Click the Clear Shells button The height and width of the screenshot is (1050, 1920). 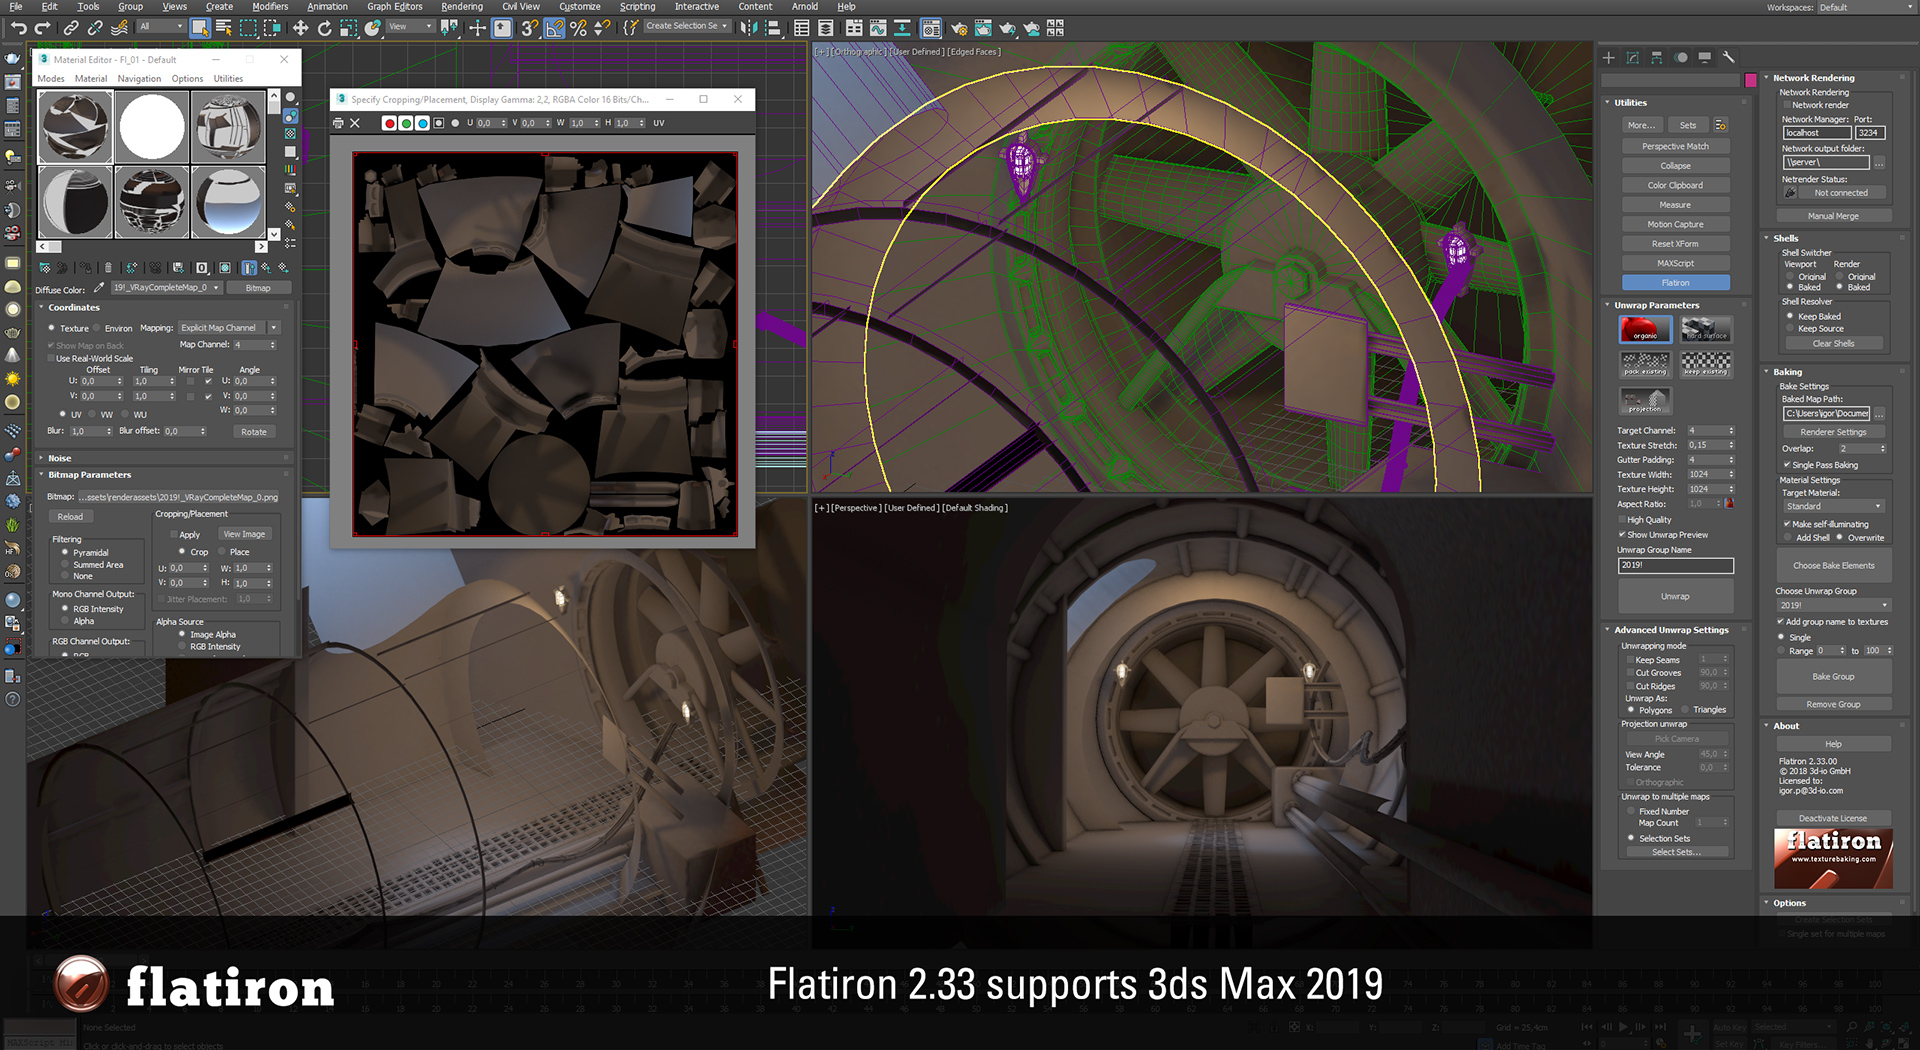(x=1834, y=344)
